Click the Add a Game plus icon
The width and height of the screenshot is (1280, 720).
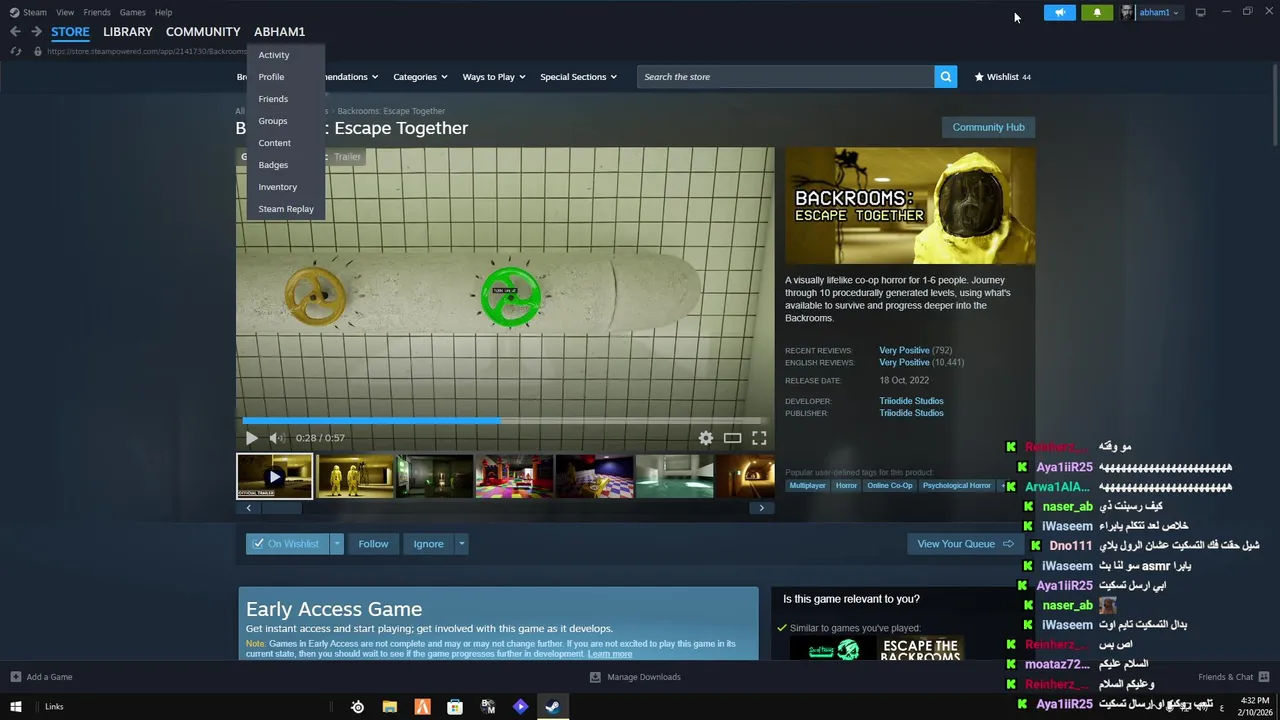pos(15,677)
